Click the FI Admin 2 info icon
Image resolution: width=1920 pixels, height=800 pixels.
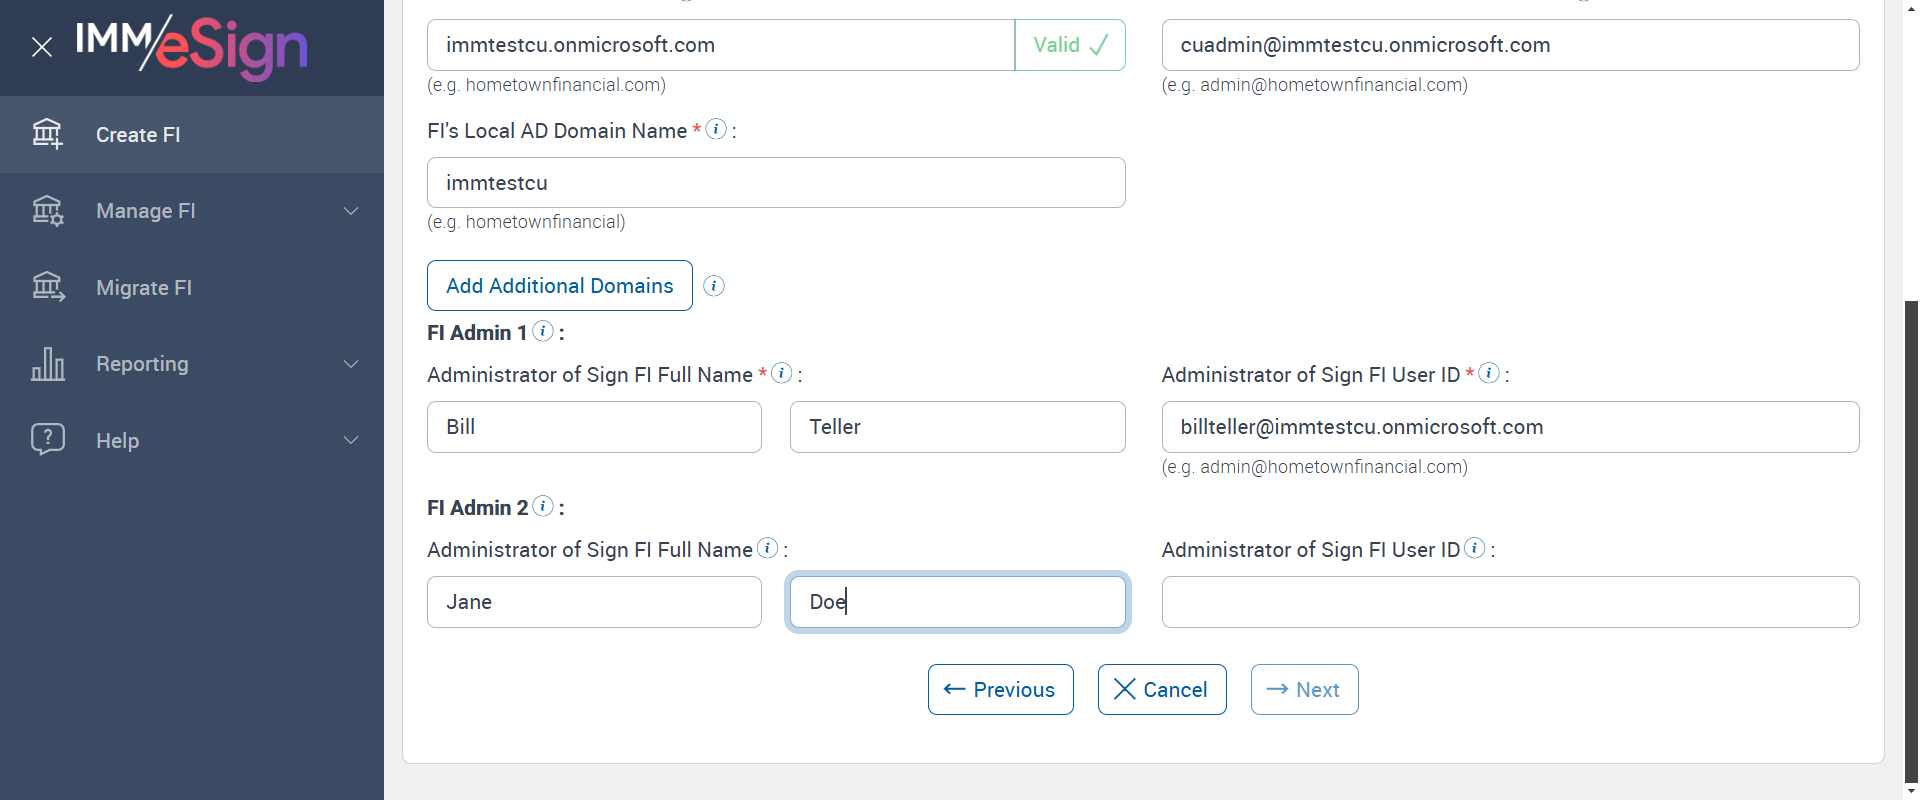543,506
